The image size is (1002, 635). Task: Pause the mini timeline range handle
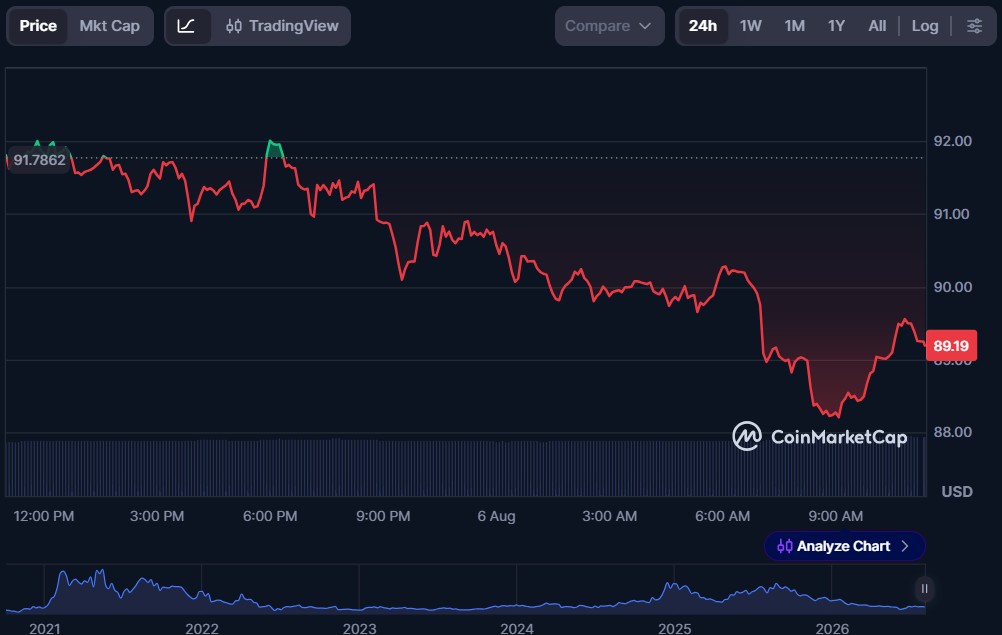click(924, 588)
